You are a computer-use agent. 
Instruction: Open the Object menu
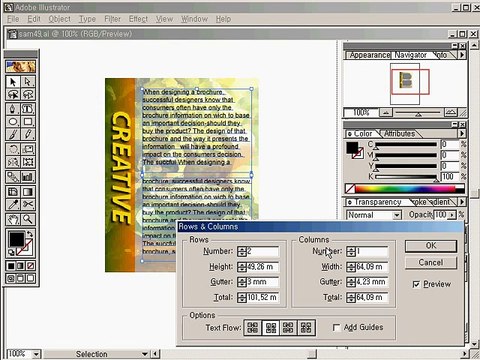(x=59, y=19)
